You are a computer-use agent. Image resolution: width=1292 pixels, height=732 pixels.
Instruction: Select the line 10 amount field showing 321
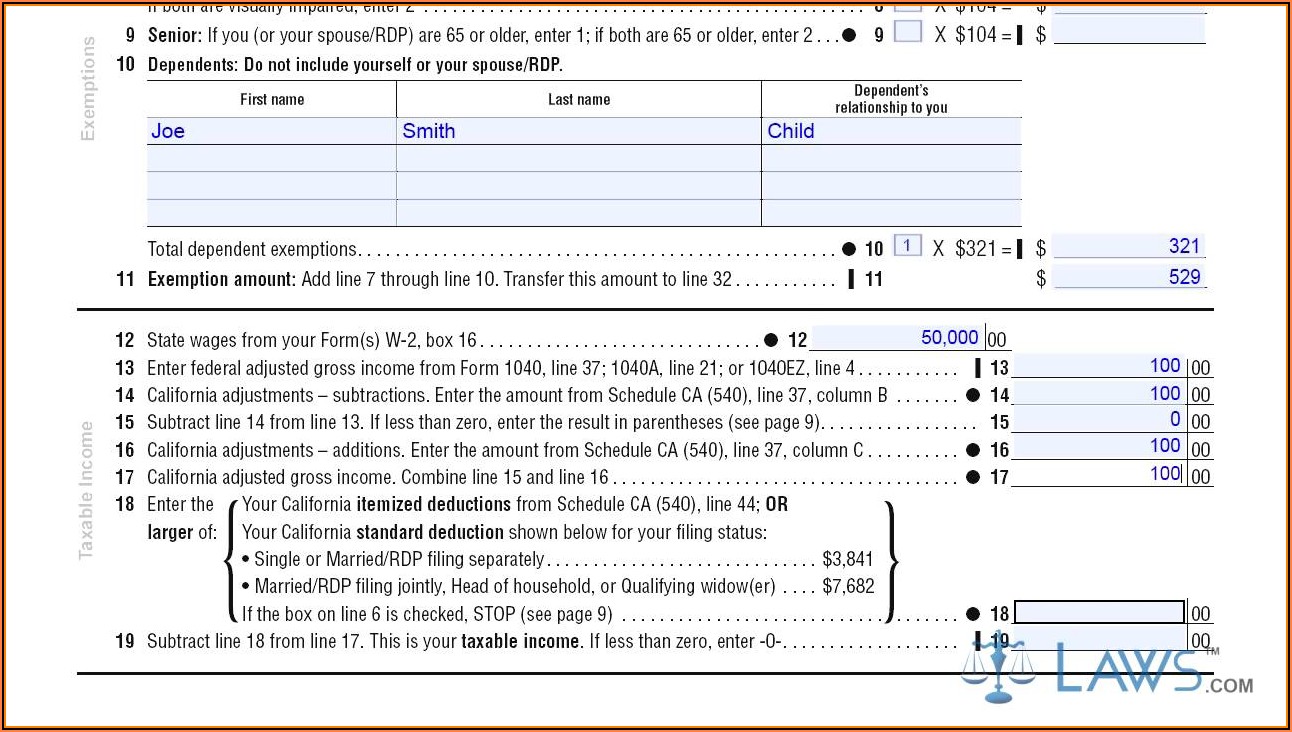click(1129, 247)
